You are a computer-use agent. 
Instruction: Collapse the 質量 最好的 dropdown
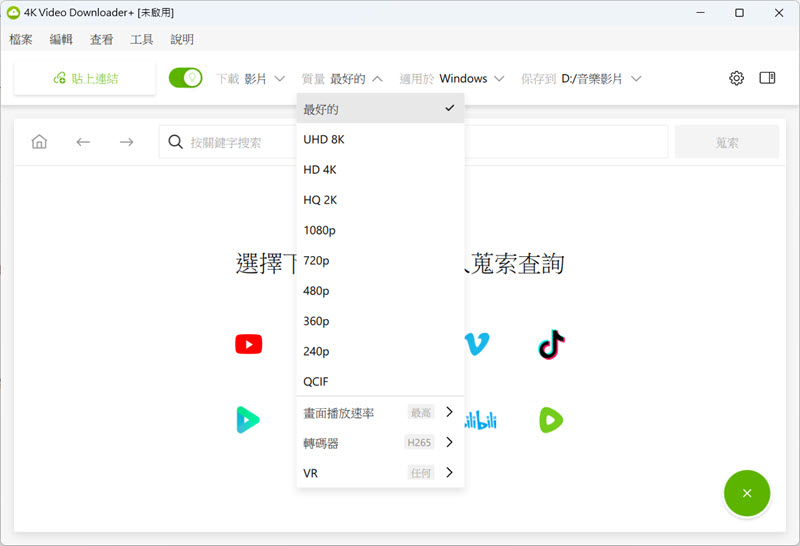point(342,79)
